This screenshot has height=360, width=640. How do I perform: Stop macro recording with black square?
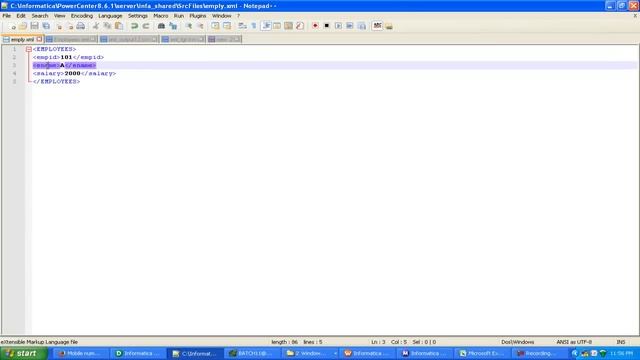[x=327, y=26]
